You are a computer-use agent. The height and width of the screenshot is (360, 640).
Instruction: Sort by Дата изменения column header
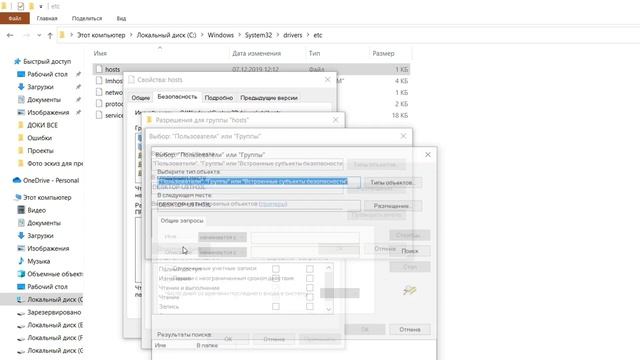pyautogui.click(x=256, y=53)
